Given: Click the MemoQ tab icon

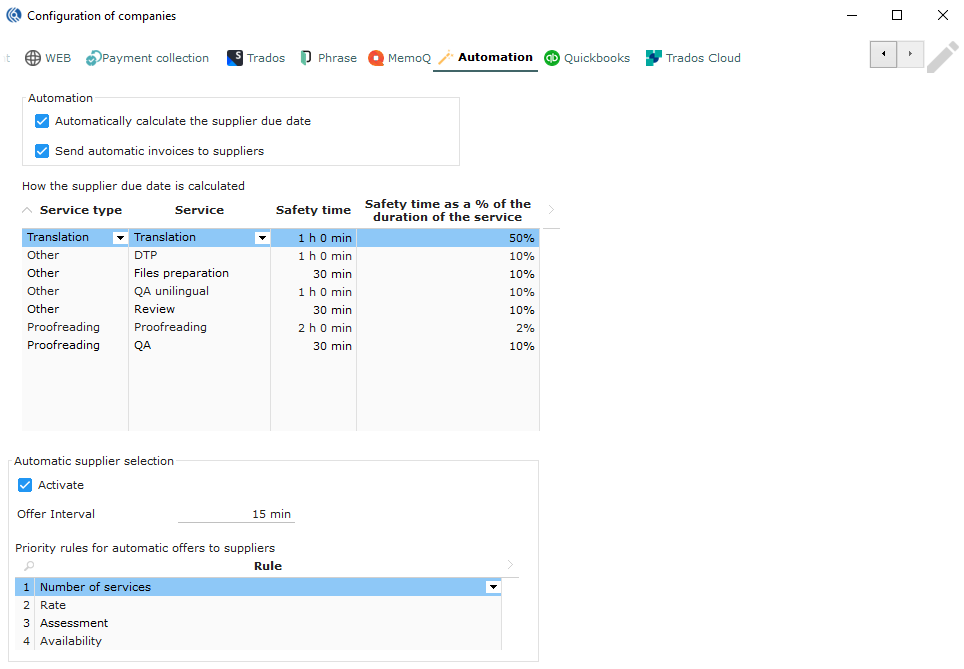Looking at the screenshot, I should coord(376,58).
